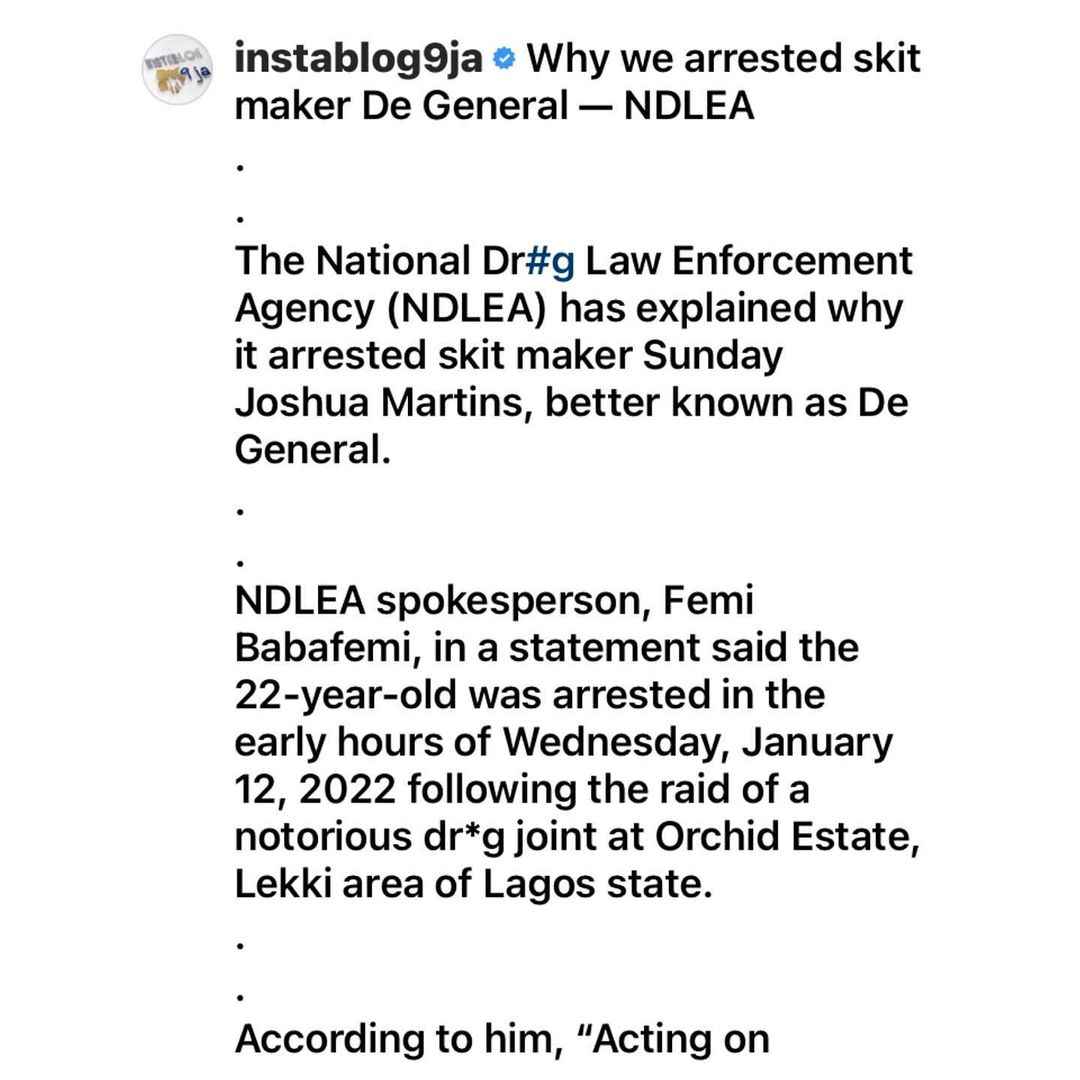Select the "Lekki area of Lagos state." line
Image resolution: width=1080 pixels, height=1080 pixels.
coord(473,884)
